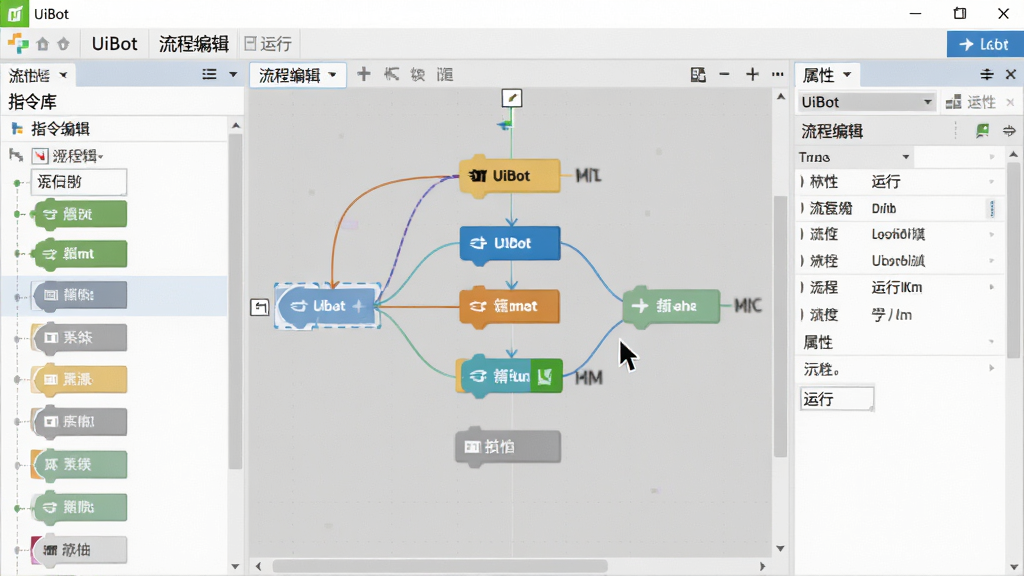The width and height of the screenshot is (1024, 576).
Task: Click the third icon after the canvas add plus
Action: 418,74
